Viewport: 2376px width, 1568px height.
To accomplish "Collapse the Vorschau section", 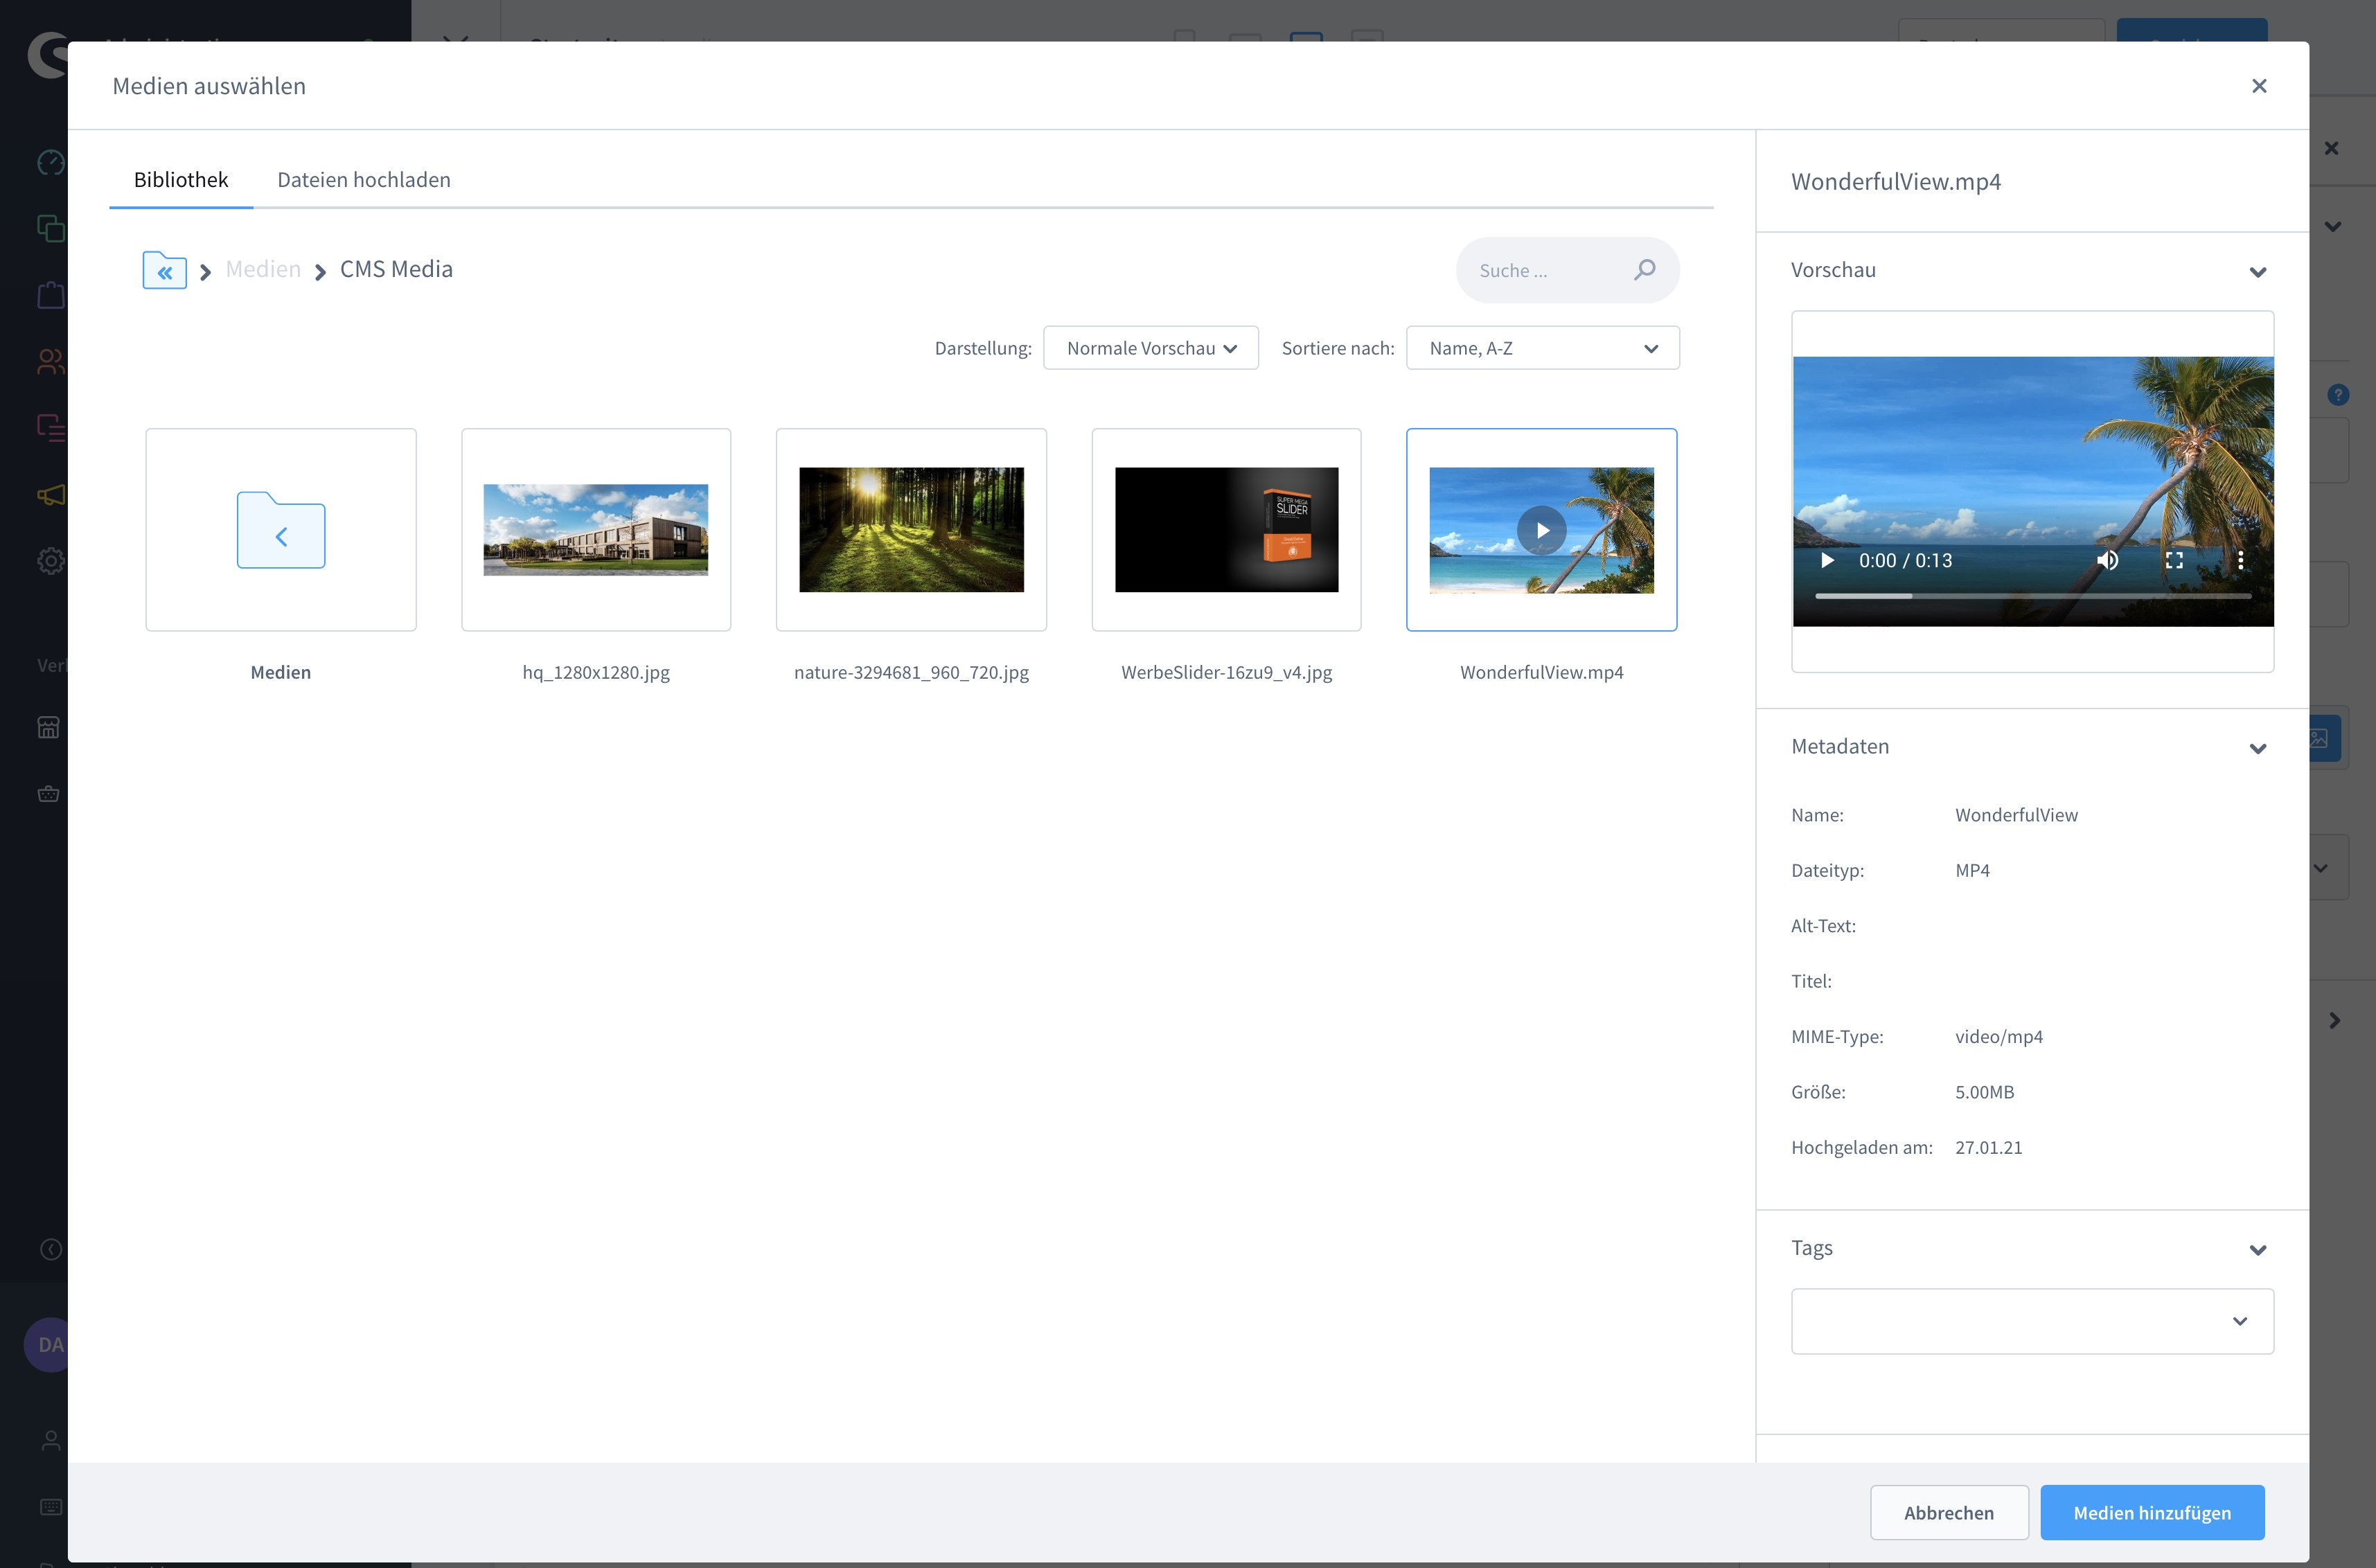I will click(2257, 272).
